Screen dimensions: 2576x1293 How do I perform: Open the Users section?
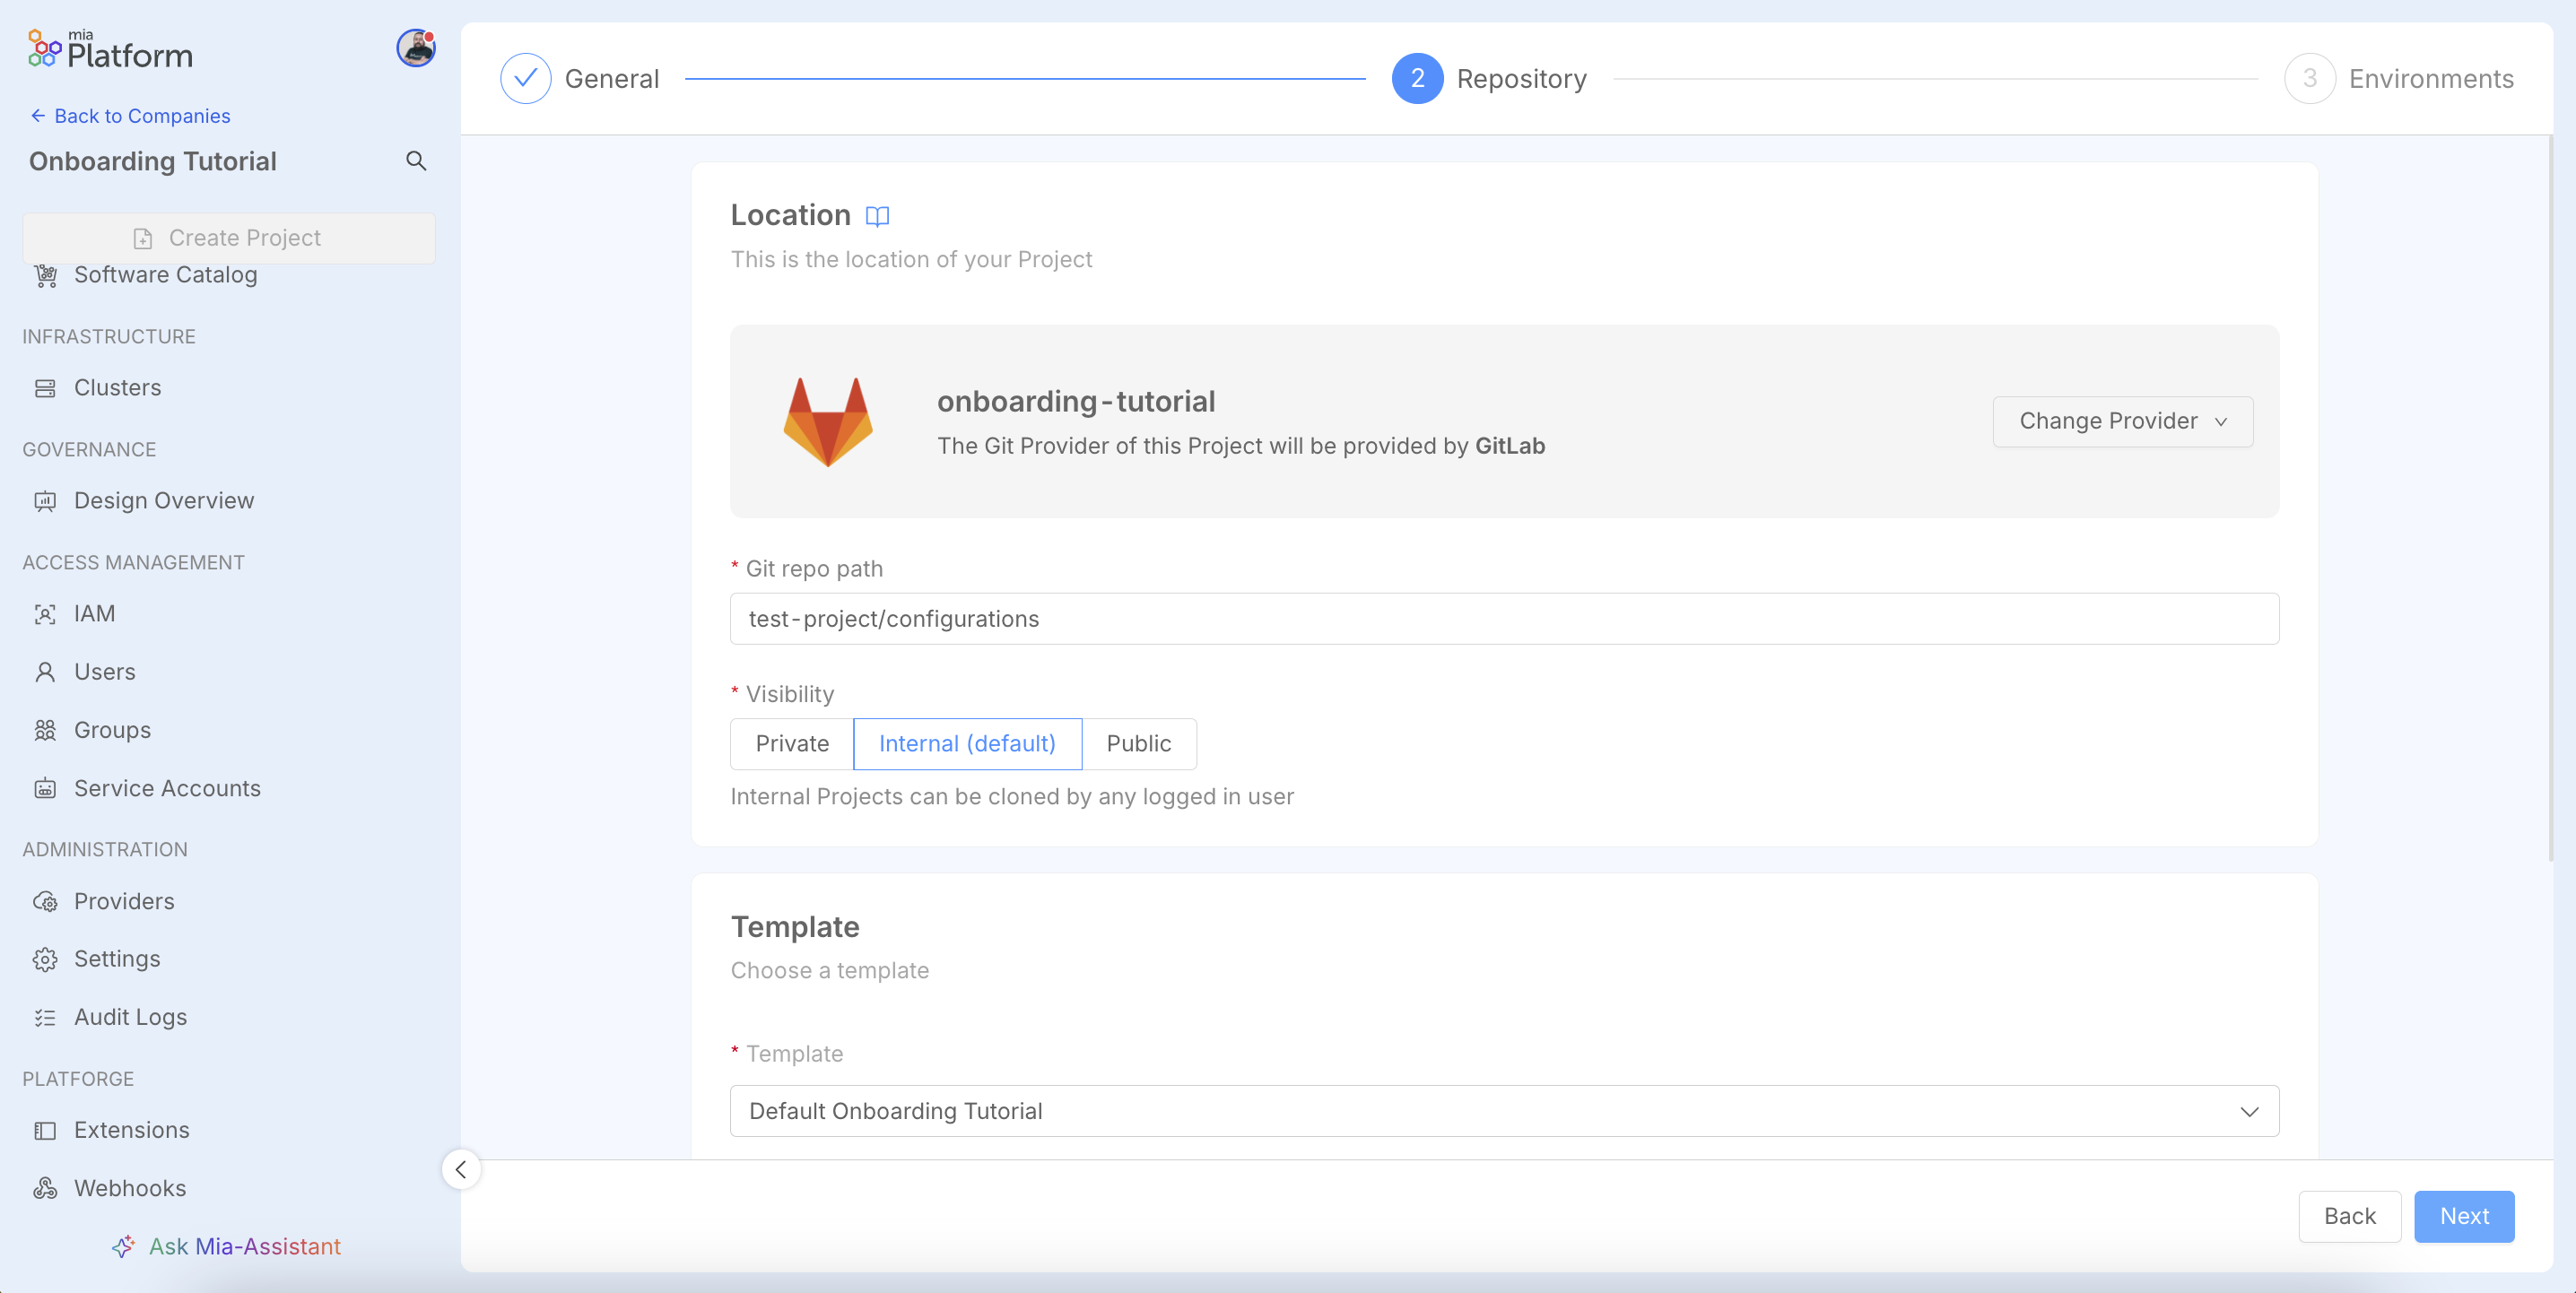coord(105,672)
